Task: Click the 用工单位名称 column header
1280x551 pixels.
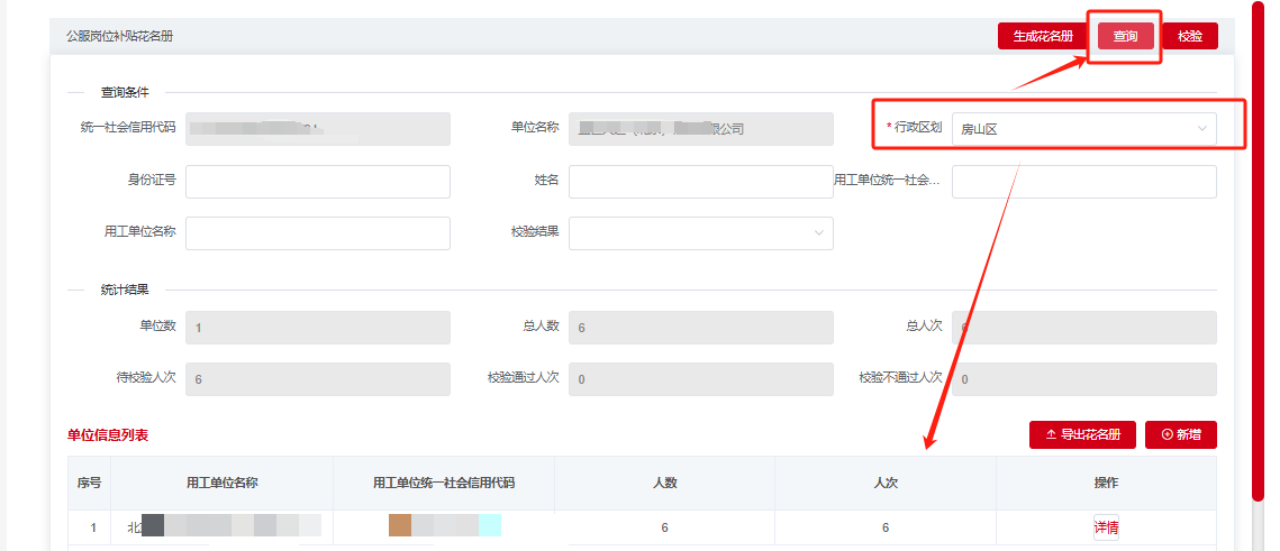Action: pos(222,483)
